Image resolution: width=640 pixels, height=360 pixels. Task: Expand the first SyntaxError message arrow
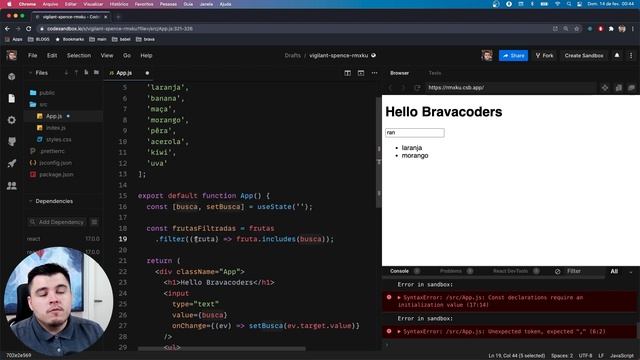click(399, 298)
